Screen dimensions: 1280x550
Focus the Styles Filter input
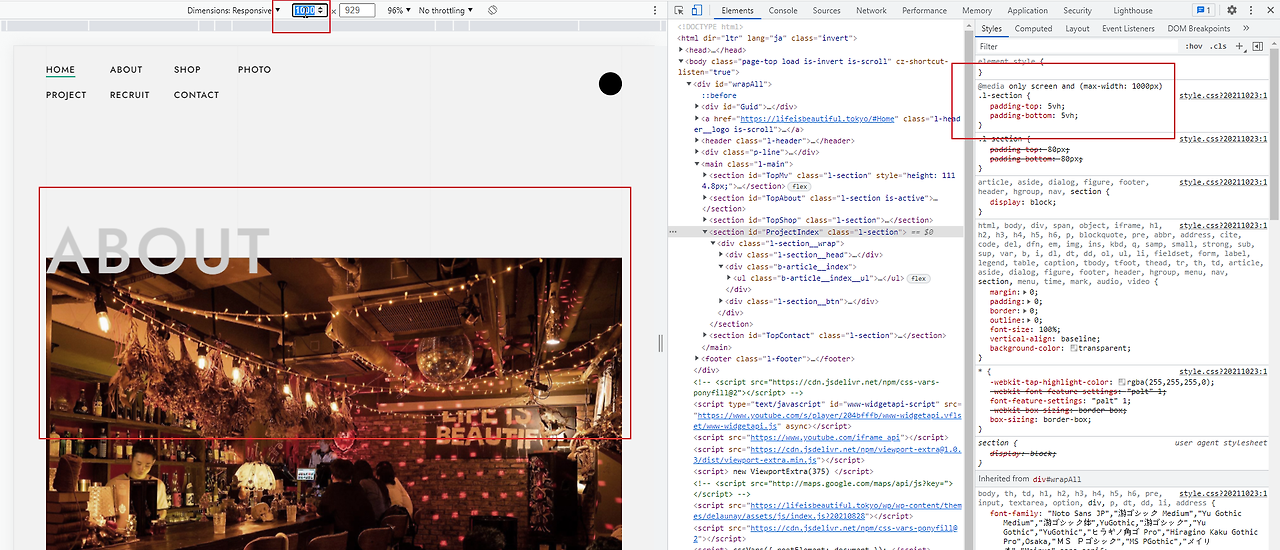(x=1078, y=46)
